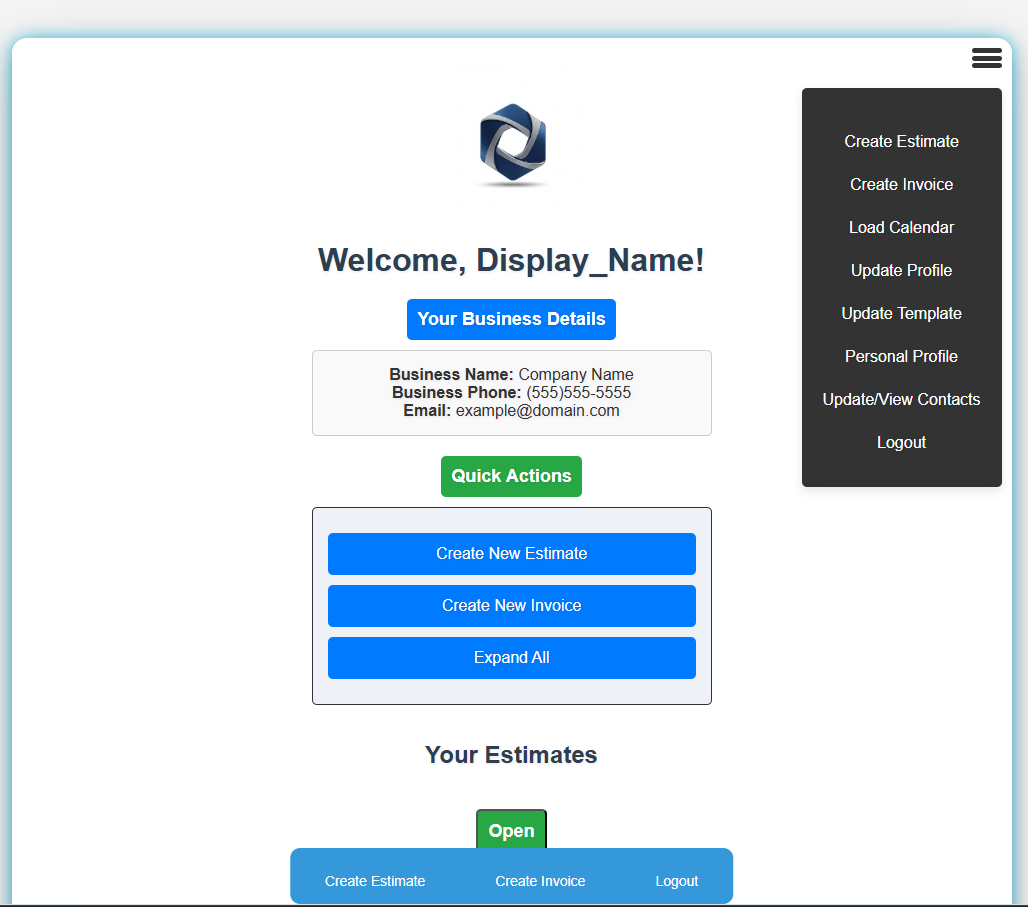1028x907 pixels.
Task: Log out using the side menu
Action: click(x=901, y=442)
